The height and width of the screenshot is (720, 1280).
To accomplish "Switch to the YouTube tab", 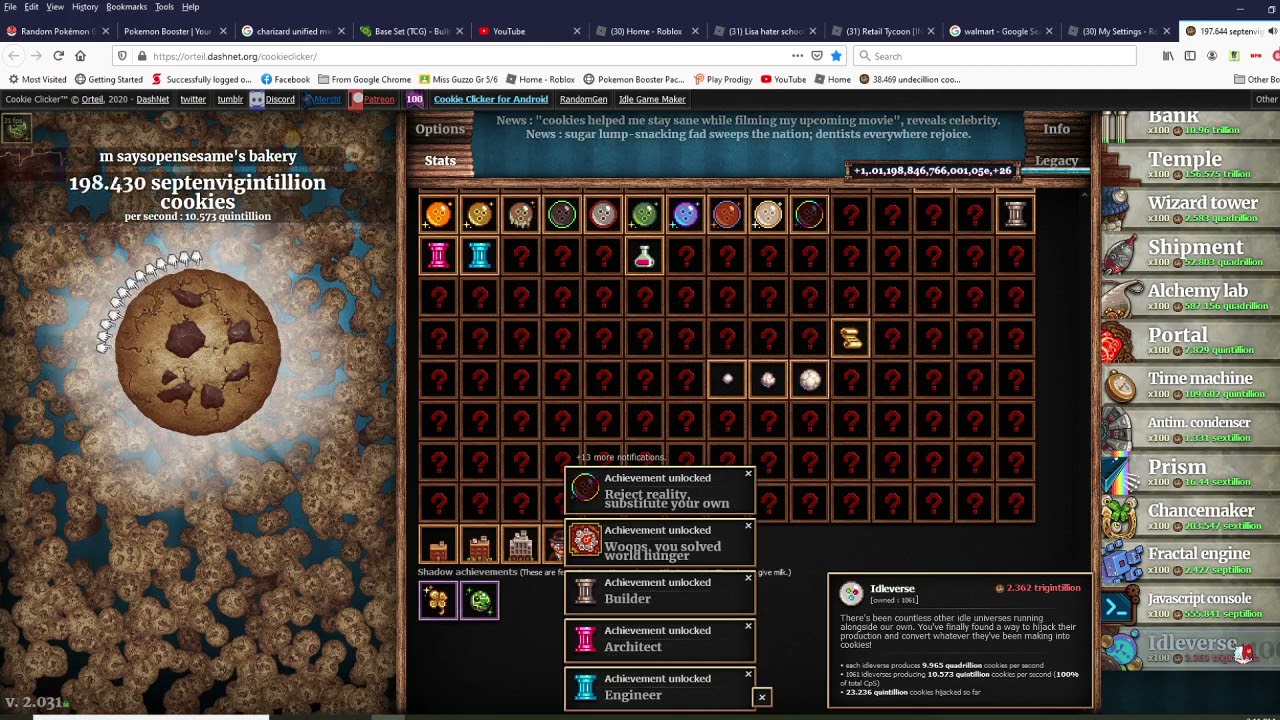I will click(529, 31).
